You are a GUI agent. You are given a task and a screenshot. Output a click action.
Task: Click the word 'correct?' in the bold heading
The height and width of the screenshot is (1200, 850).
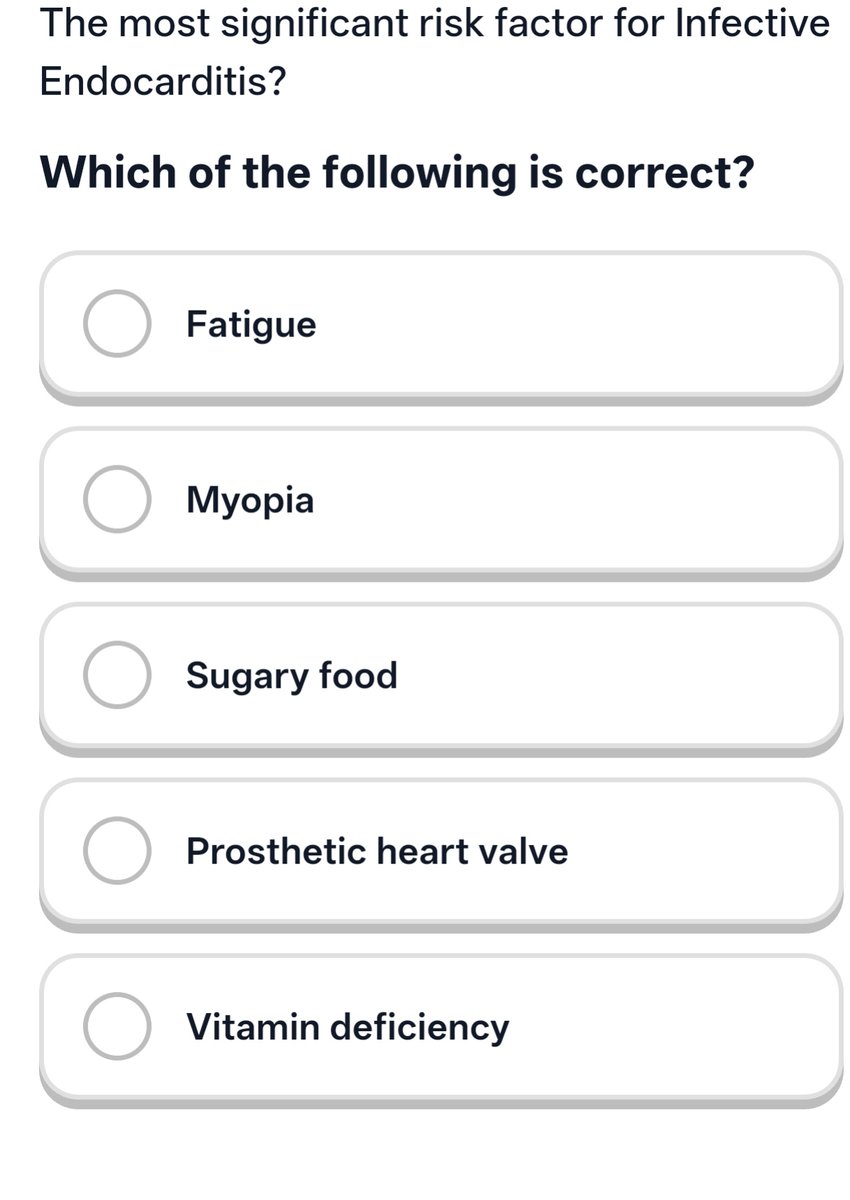[x=665, y=174]
